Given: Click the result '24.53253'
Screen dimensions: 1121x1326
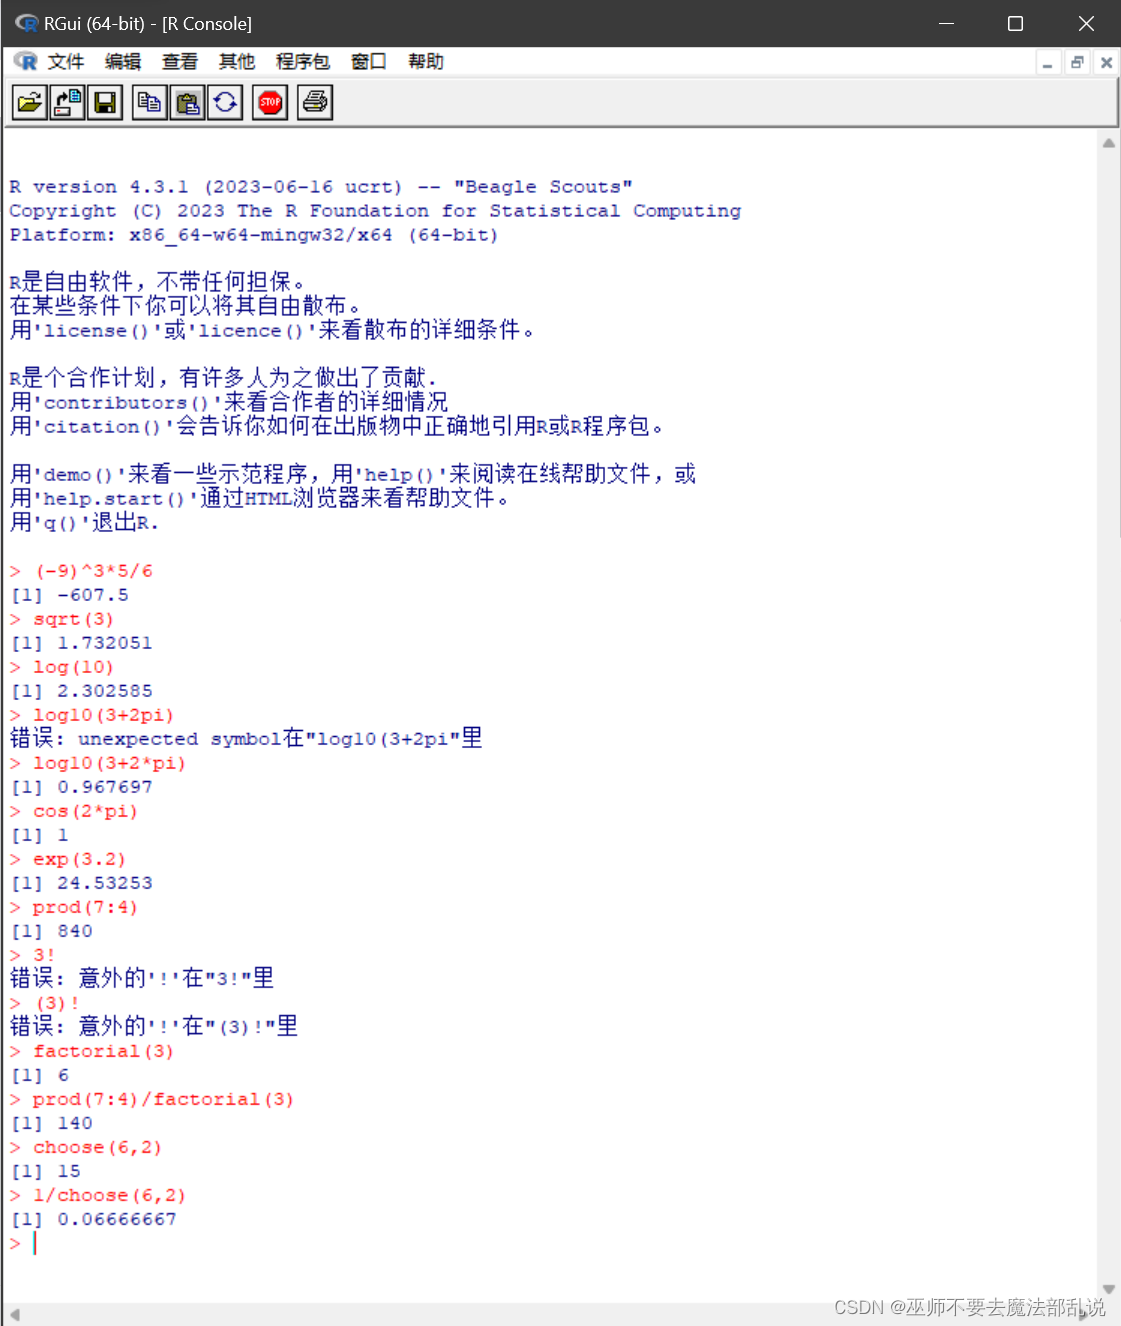Looking at the screenshot, I should pyautogui.click(x=105, y=883).
